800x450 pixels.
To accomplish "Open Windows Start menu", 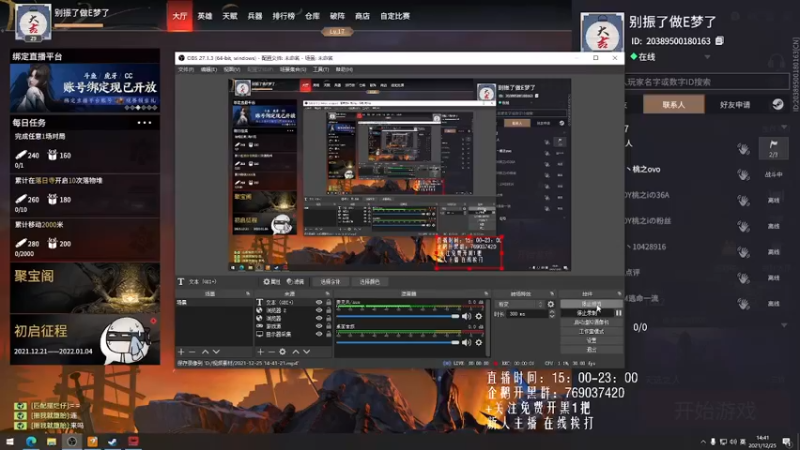I will 10,441.
